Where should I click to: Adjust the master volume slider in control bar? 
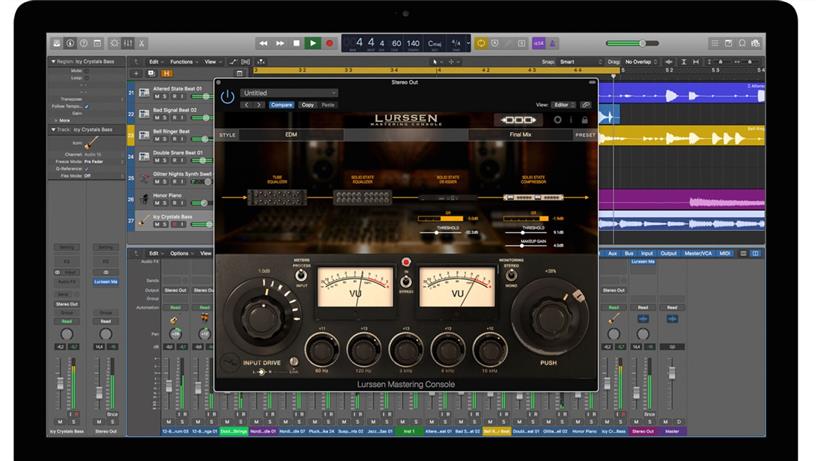pyautogui.click(x=632, y=43)
